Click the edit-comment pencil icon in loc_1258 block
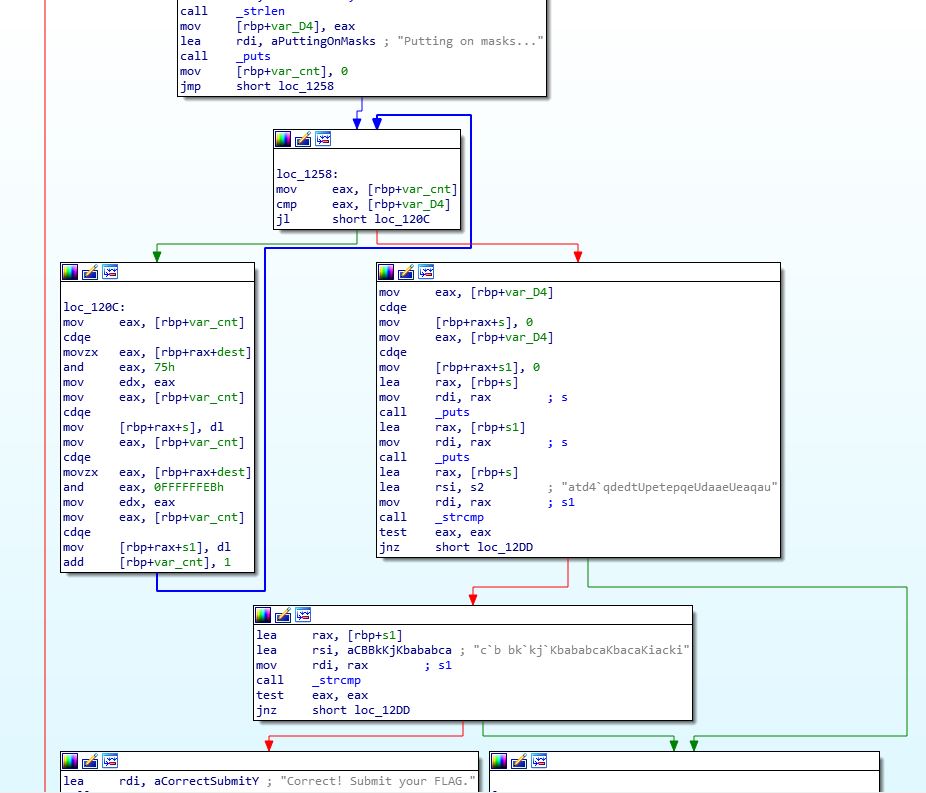Image resolution: width=926 pixels, height=793 pixels. point(303,139)
